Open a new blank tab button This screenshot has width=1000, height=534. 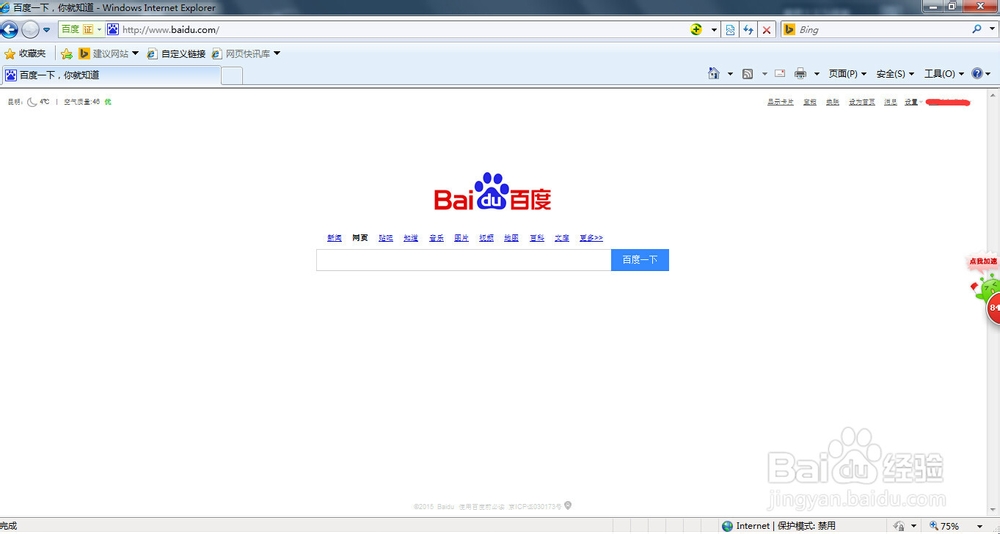click(232, 76)
